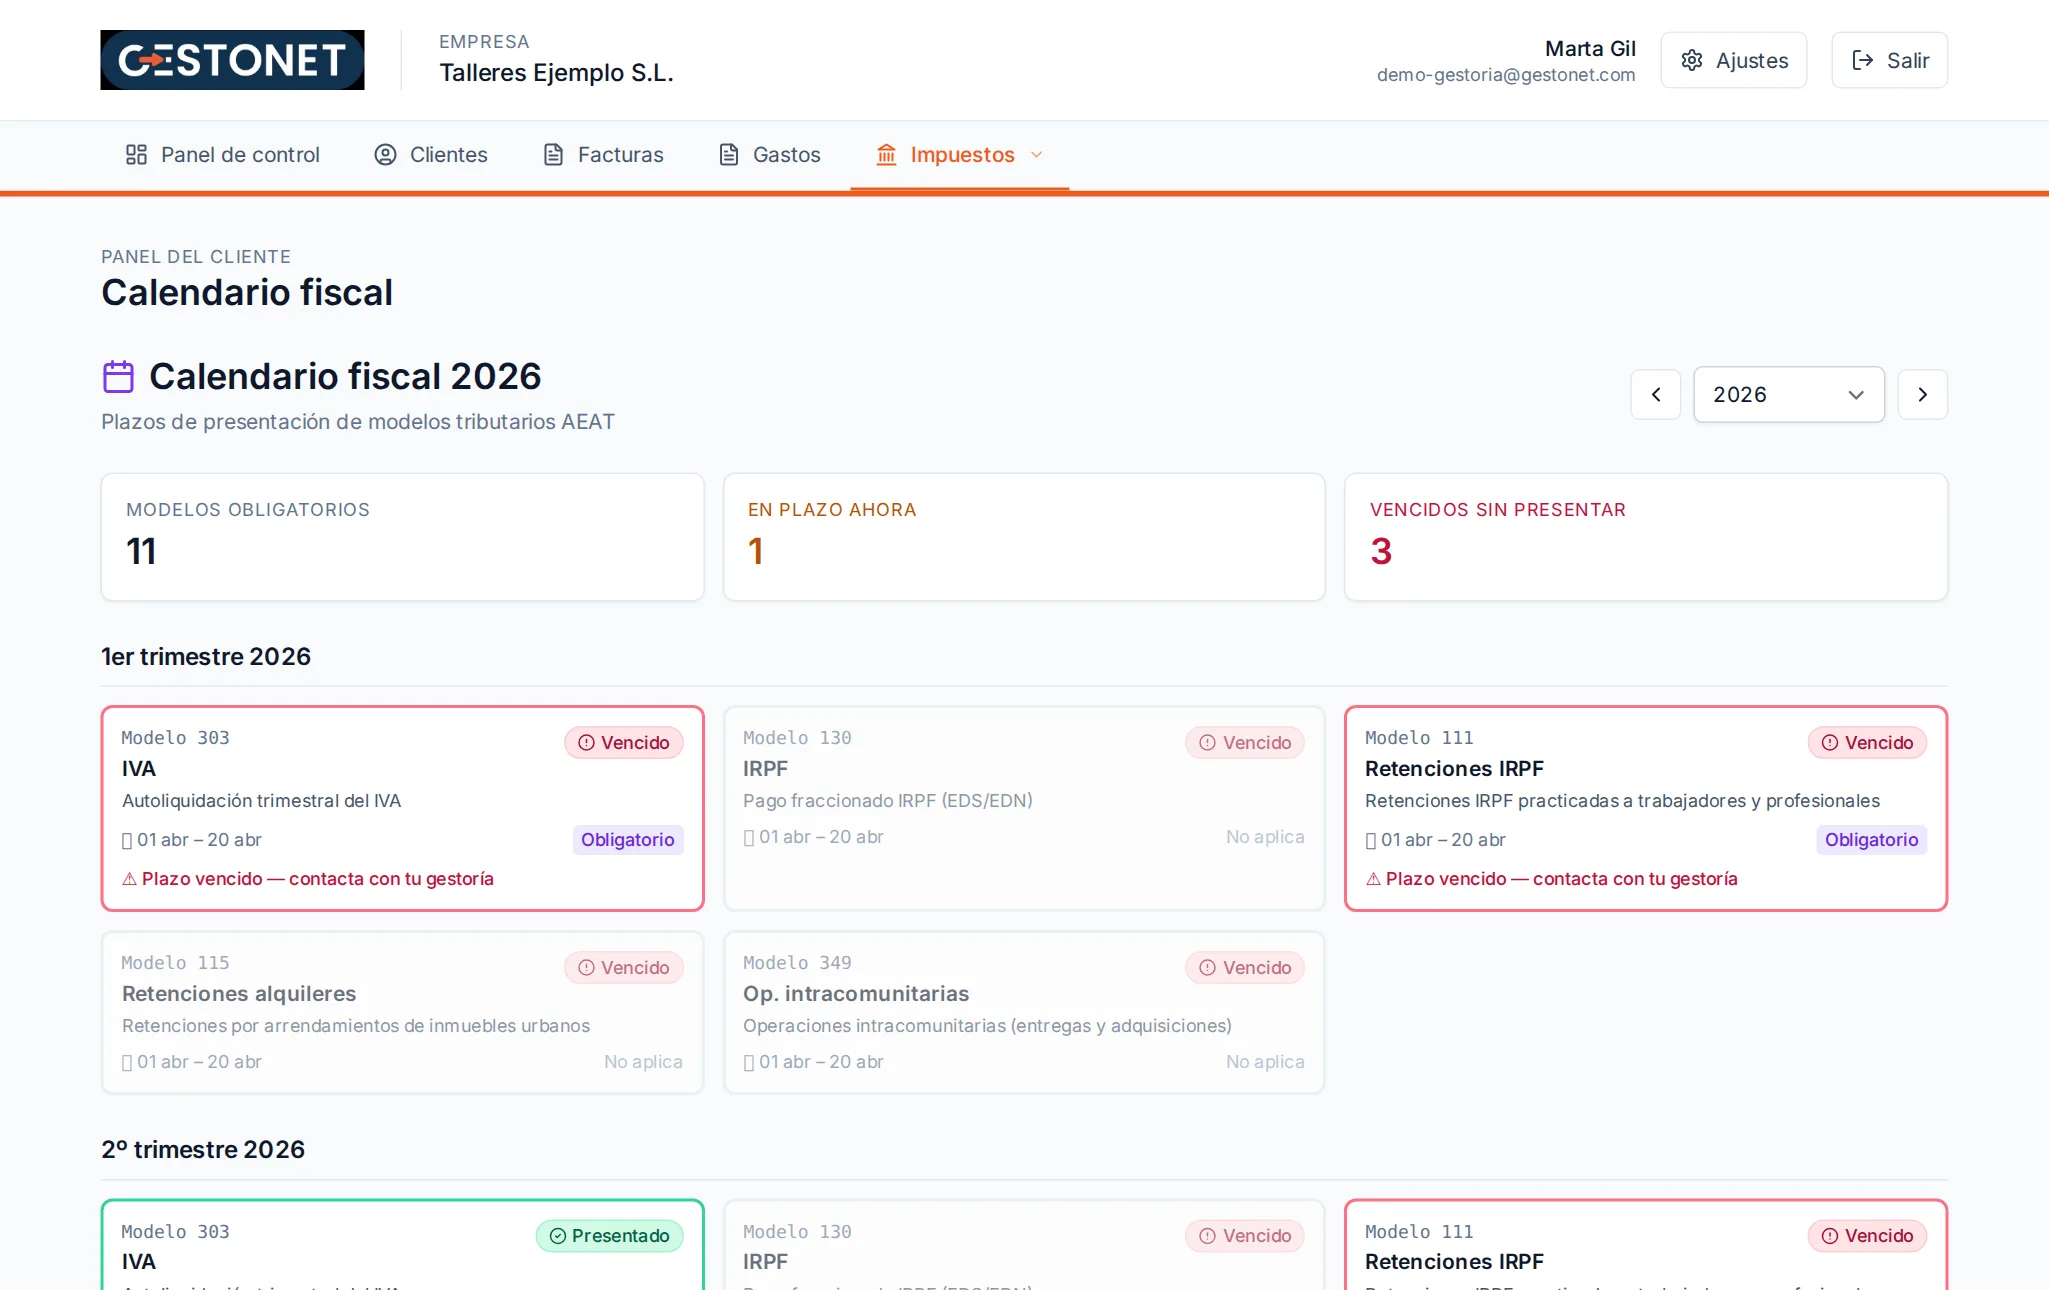The width and height of the screenshot is (2049, 1290).
Task: Click the Impuestos bank icon
Action: coord(886,155)
